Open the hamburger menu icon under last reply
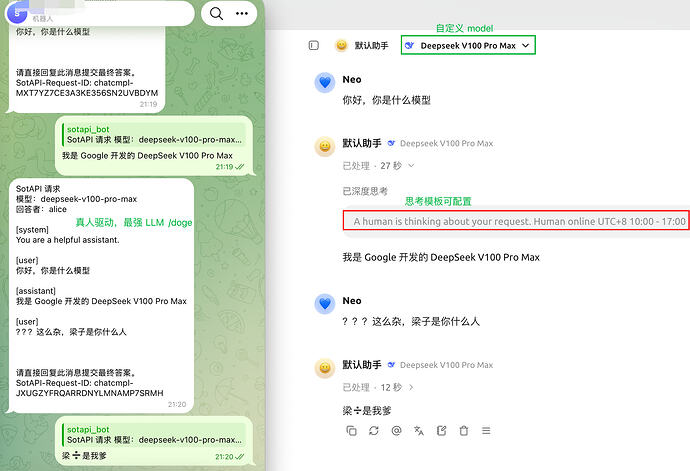This screenshot has width=690, height=471. (486, 431)
